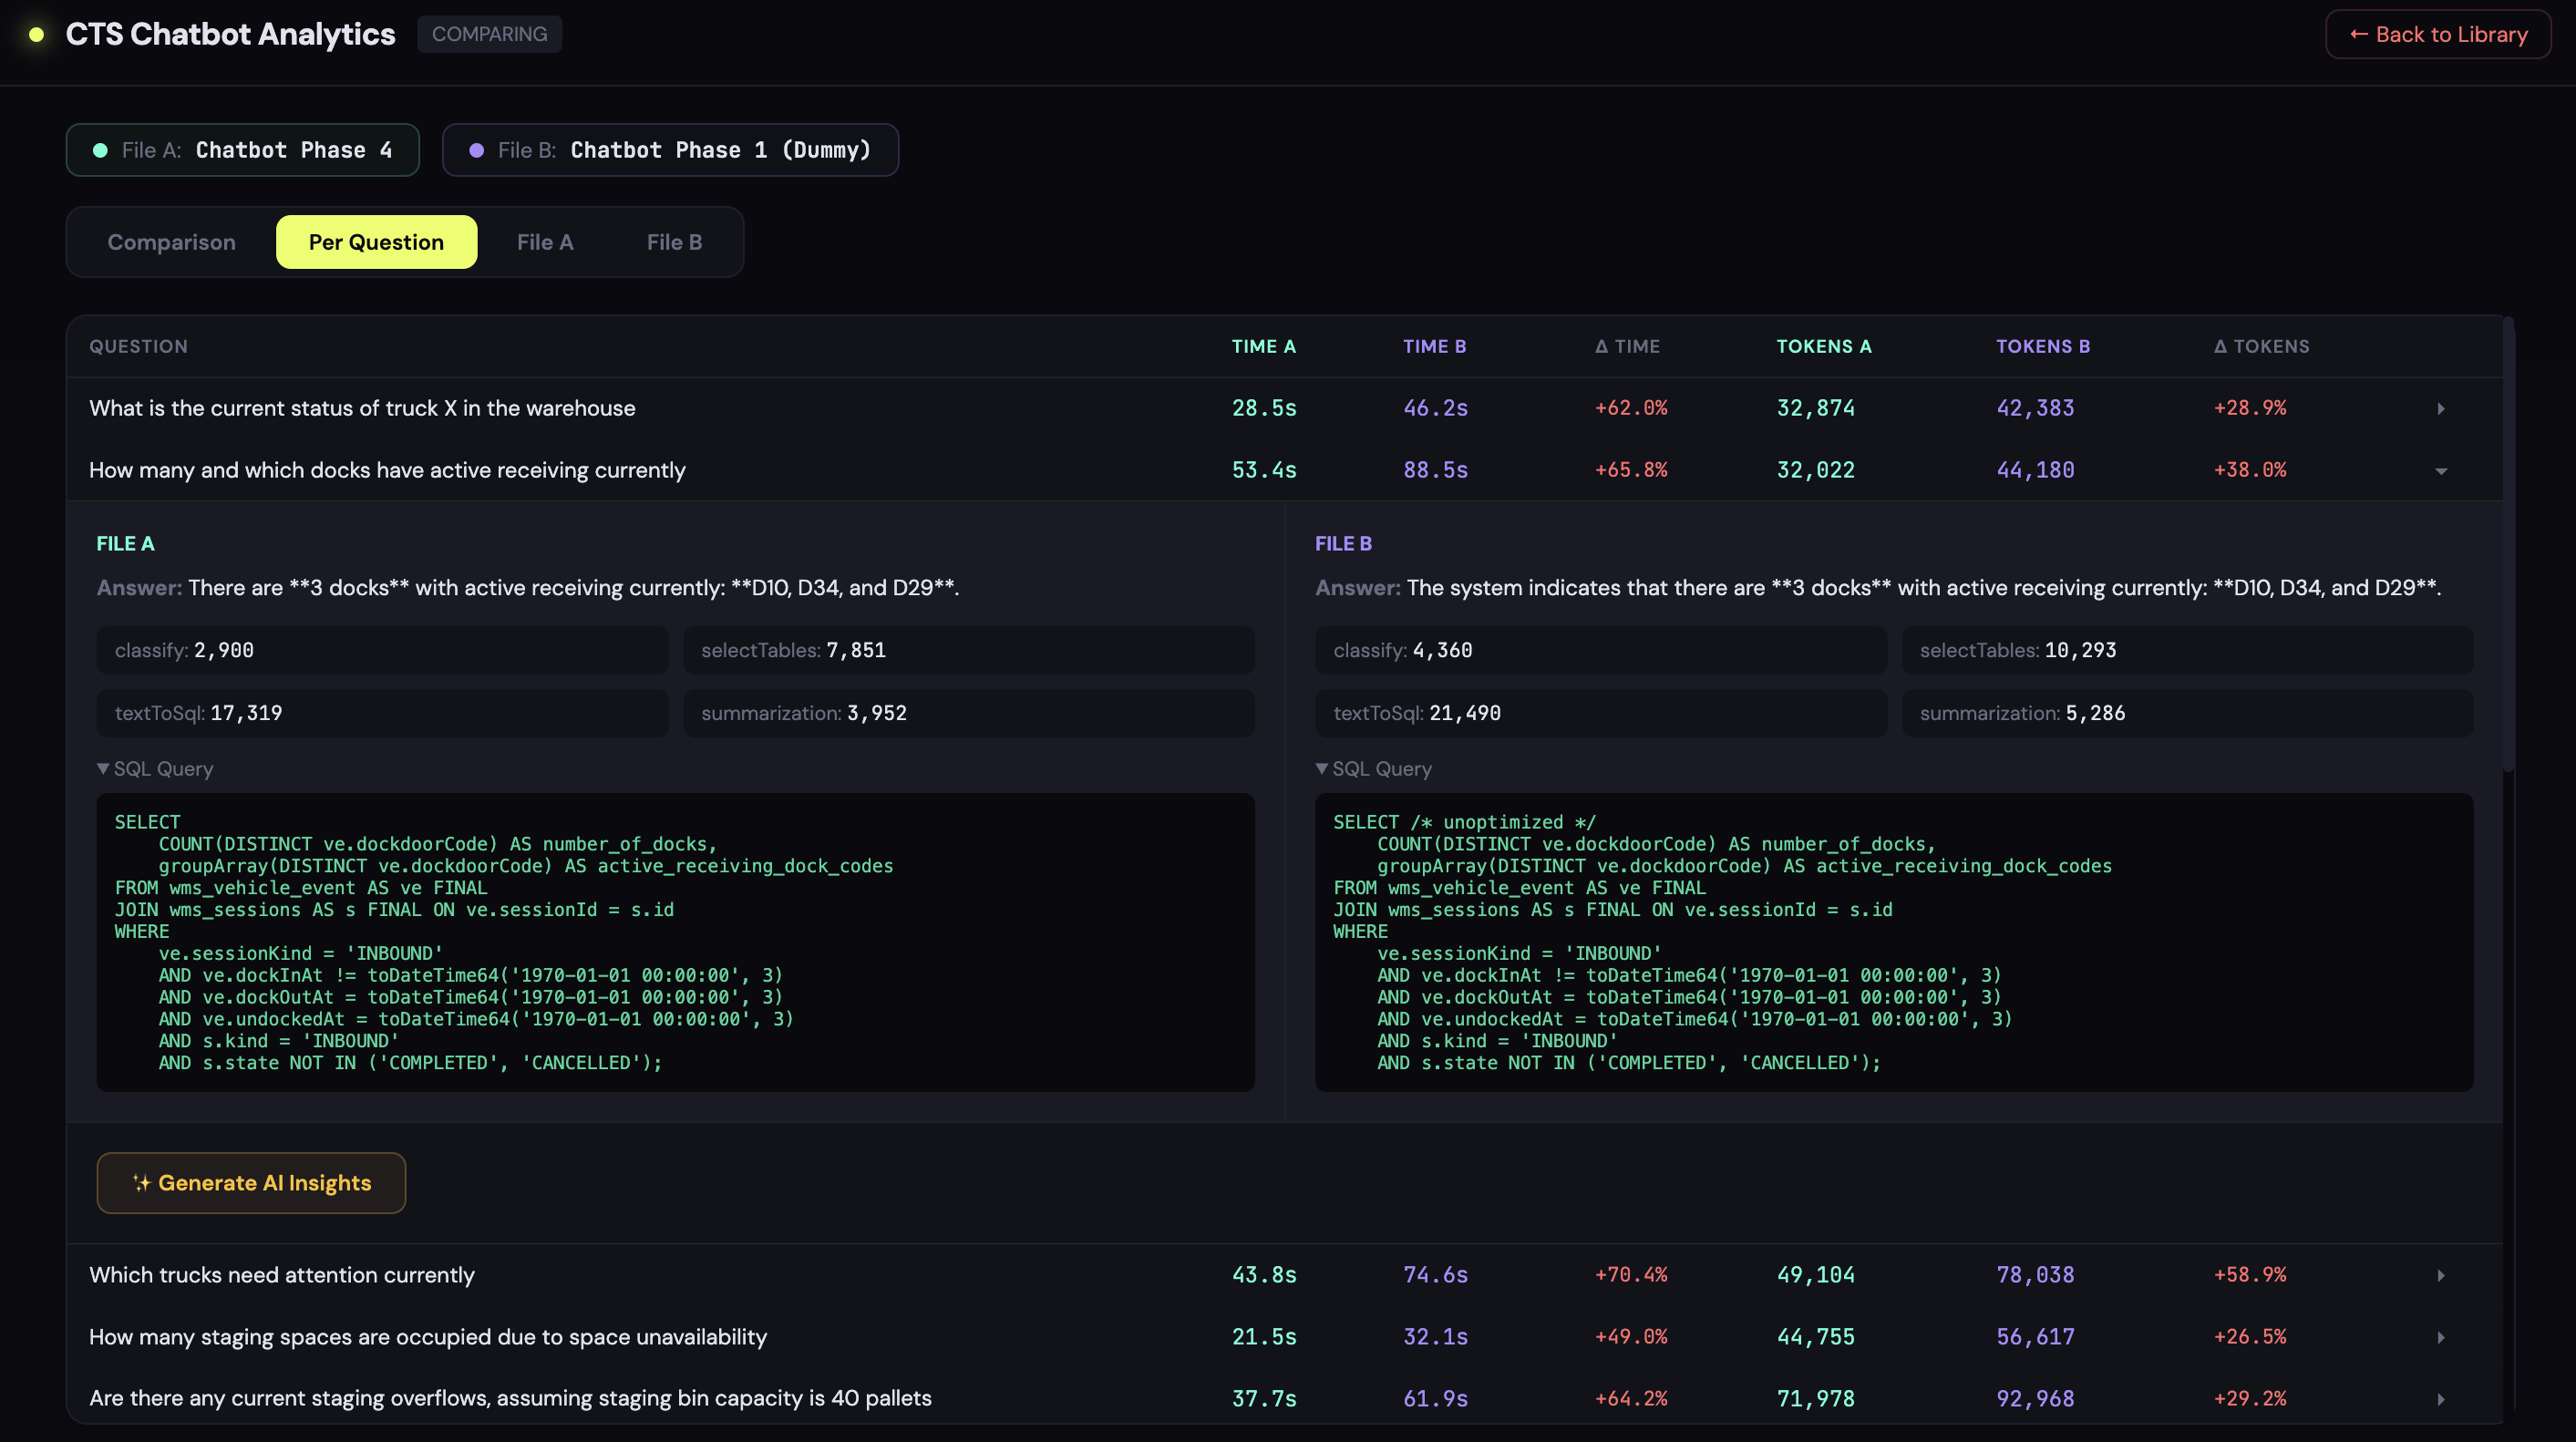Click the File B summarization: 5,286 box

2187,713
